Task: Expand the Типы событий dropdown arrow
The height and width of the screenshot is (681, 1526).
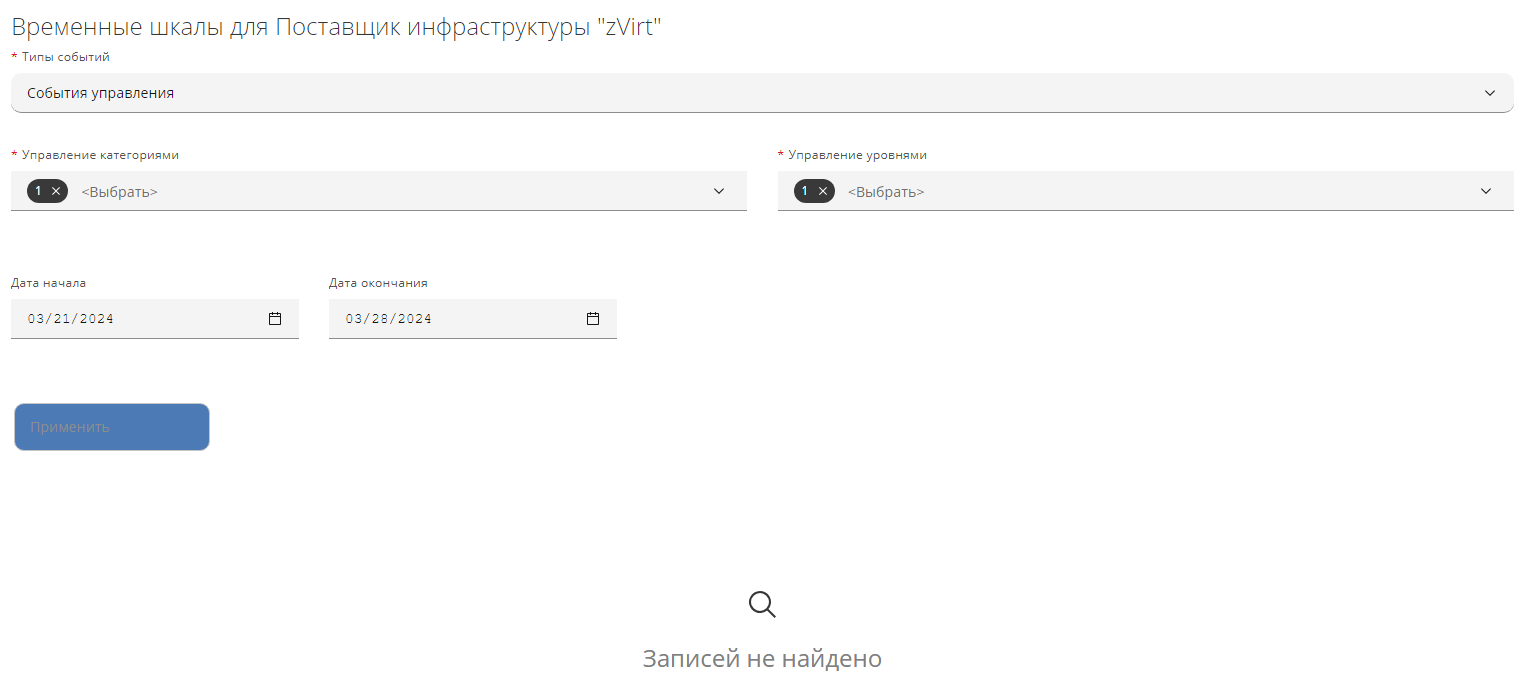Action: pos(1490,93)
